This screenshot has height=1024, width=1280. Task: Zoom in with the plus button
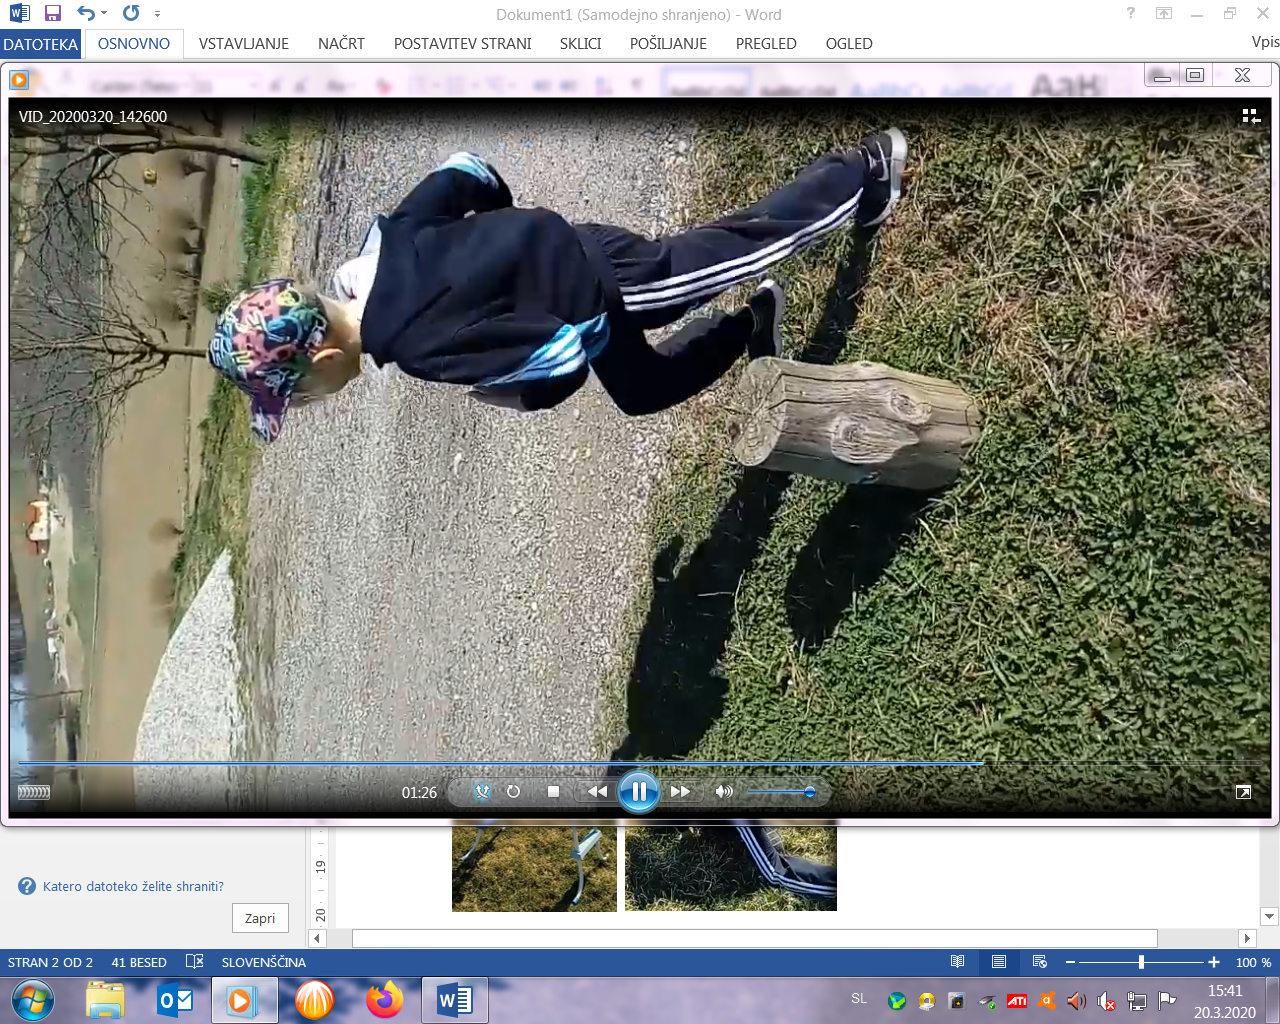click(x=1214, y=962)
